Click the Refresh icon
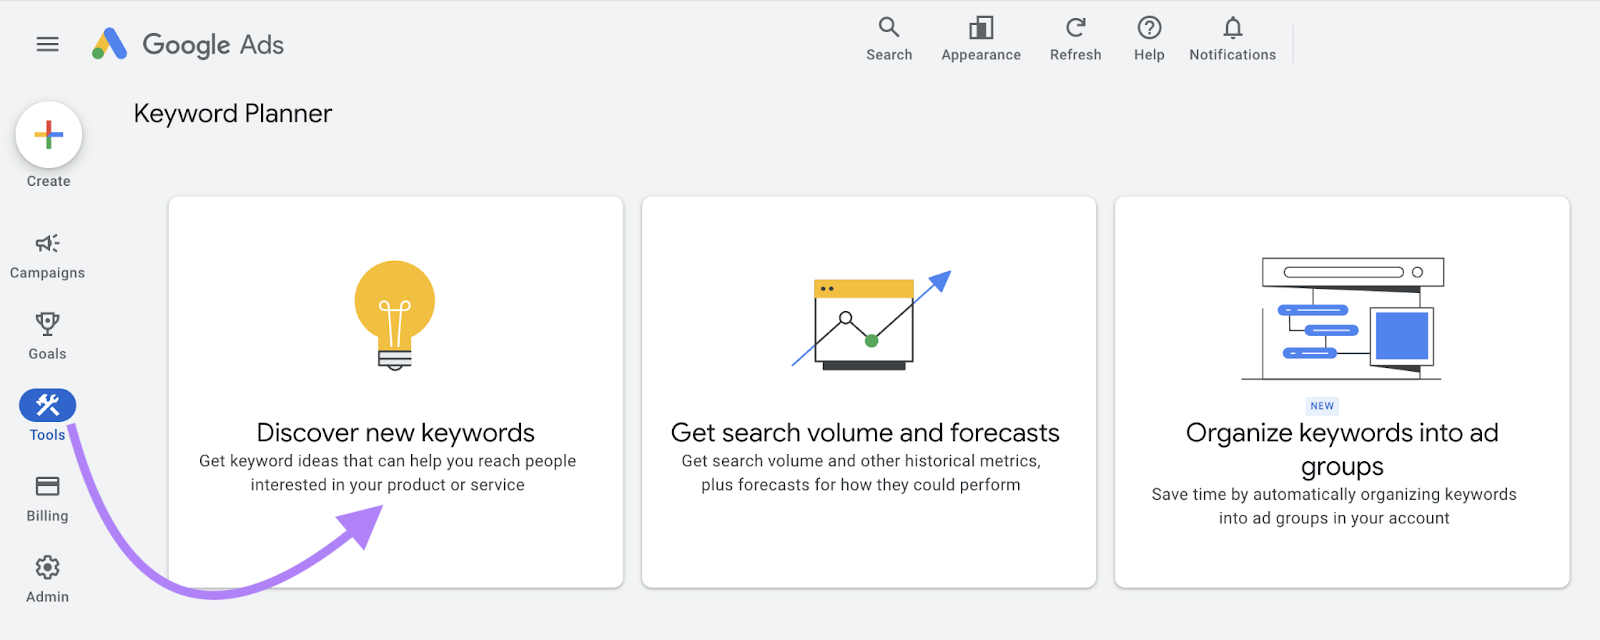 pyautogui.click(x=1075, y=28)
